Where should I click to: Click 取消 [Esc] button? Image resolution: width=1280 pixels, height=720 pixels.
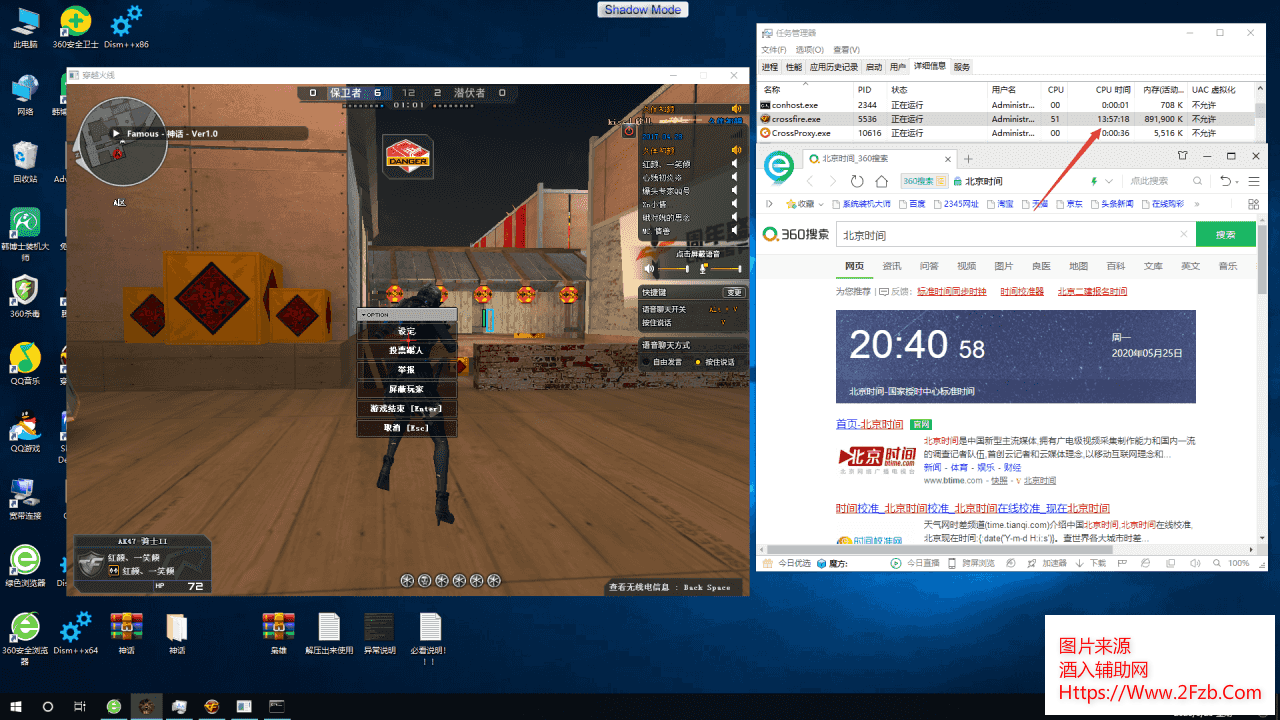[x=406, y=428]
